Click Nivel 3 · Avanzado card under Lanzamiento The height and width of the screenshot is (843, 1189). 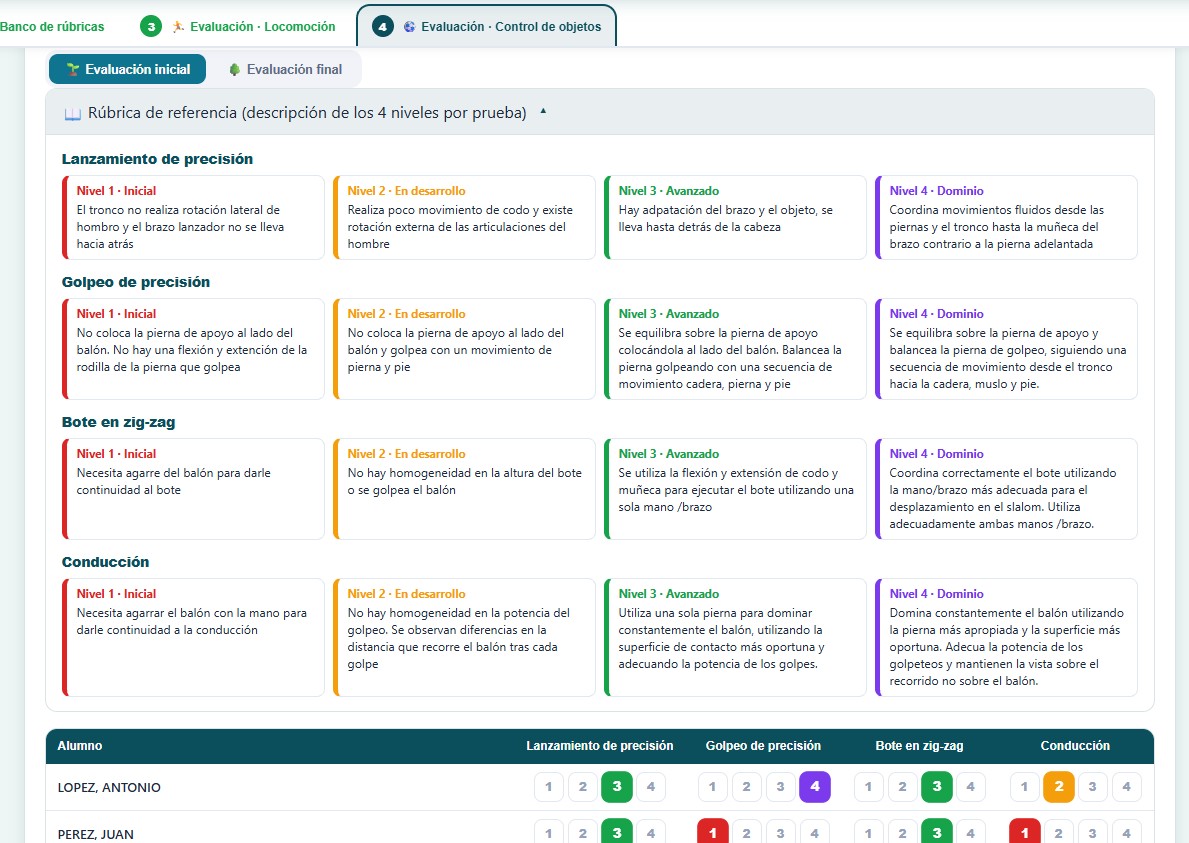click(735, 218)
